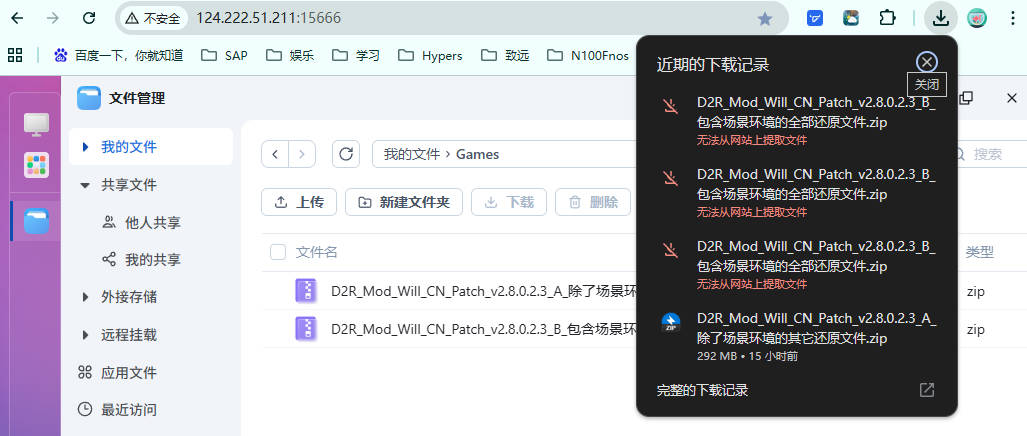Open the 百度一下 bookmark
The image size is (1027, 436).
(x=119, y=56)
